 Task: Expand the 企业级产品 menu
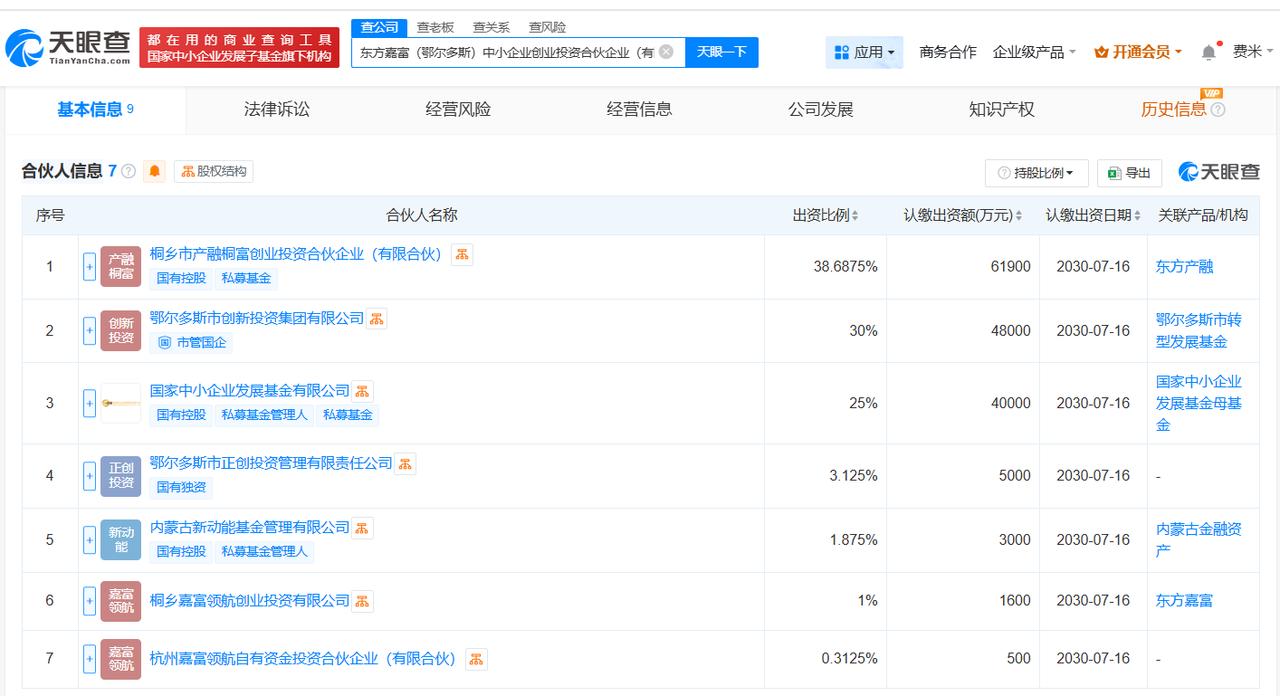coord(1034,52)
